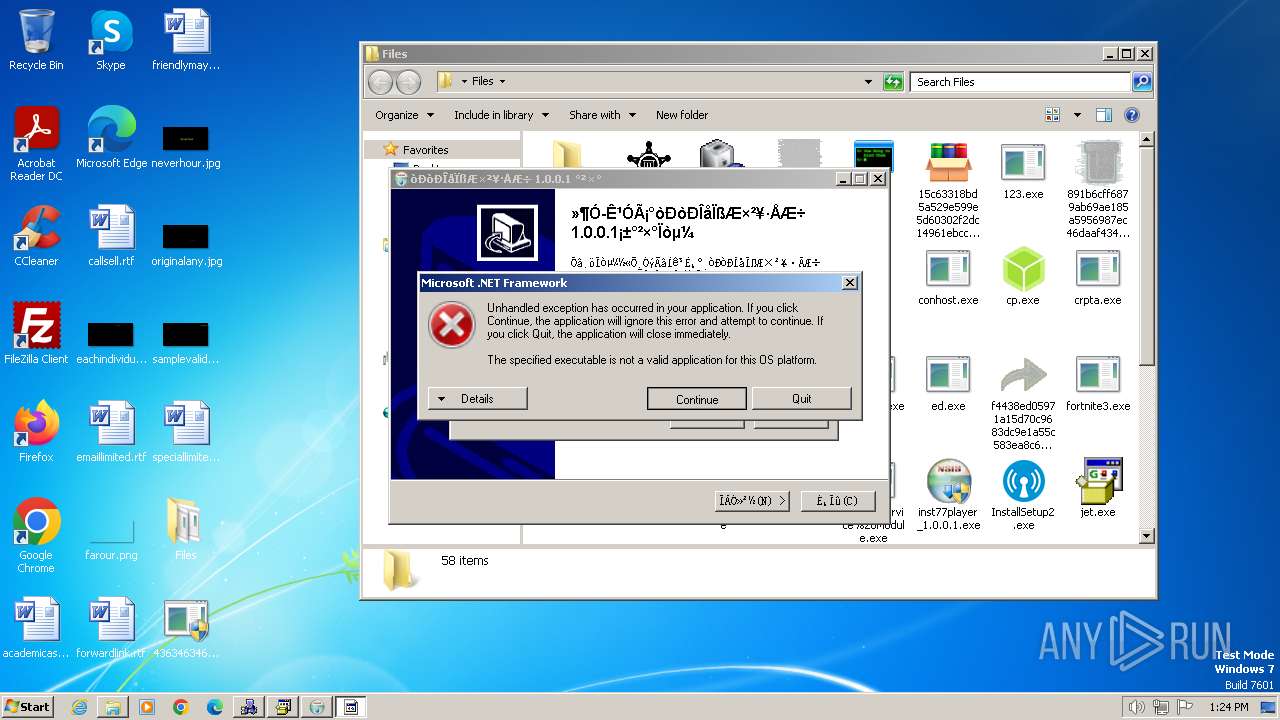Open the Share with dropdown
Image resolution: width=1280 pixels, height=720 pixels.
[602, 115]
